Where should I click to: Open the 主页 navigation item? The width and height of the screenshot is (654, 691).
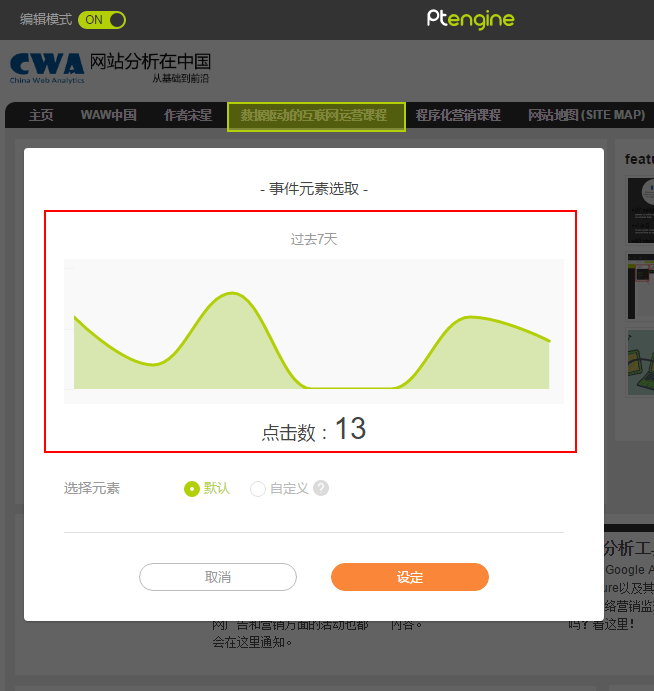click(41, 115)
